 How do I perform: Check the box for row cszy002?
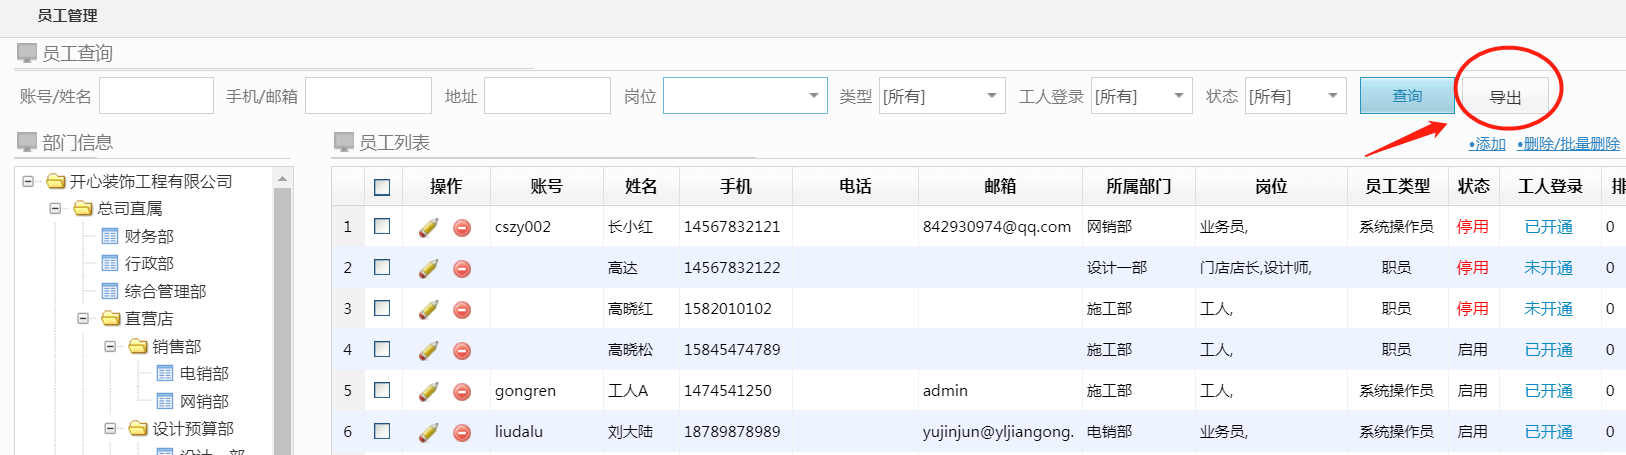[x=382, y=226]
